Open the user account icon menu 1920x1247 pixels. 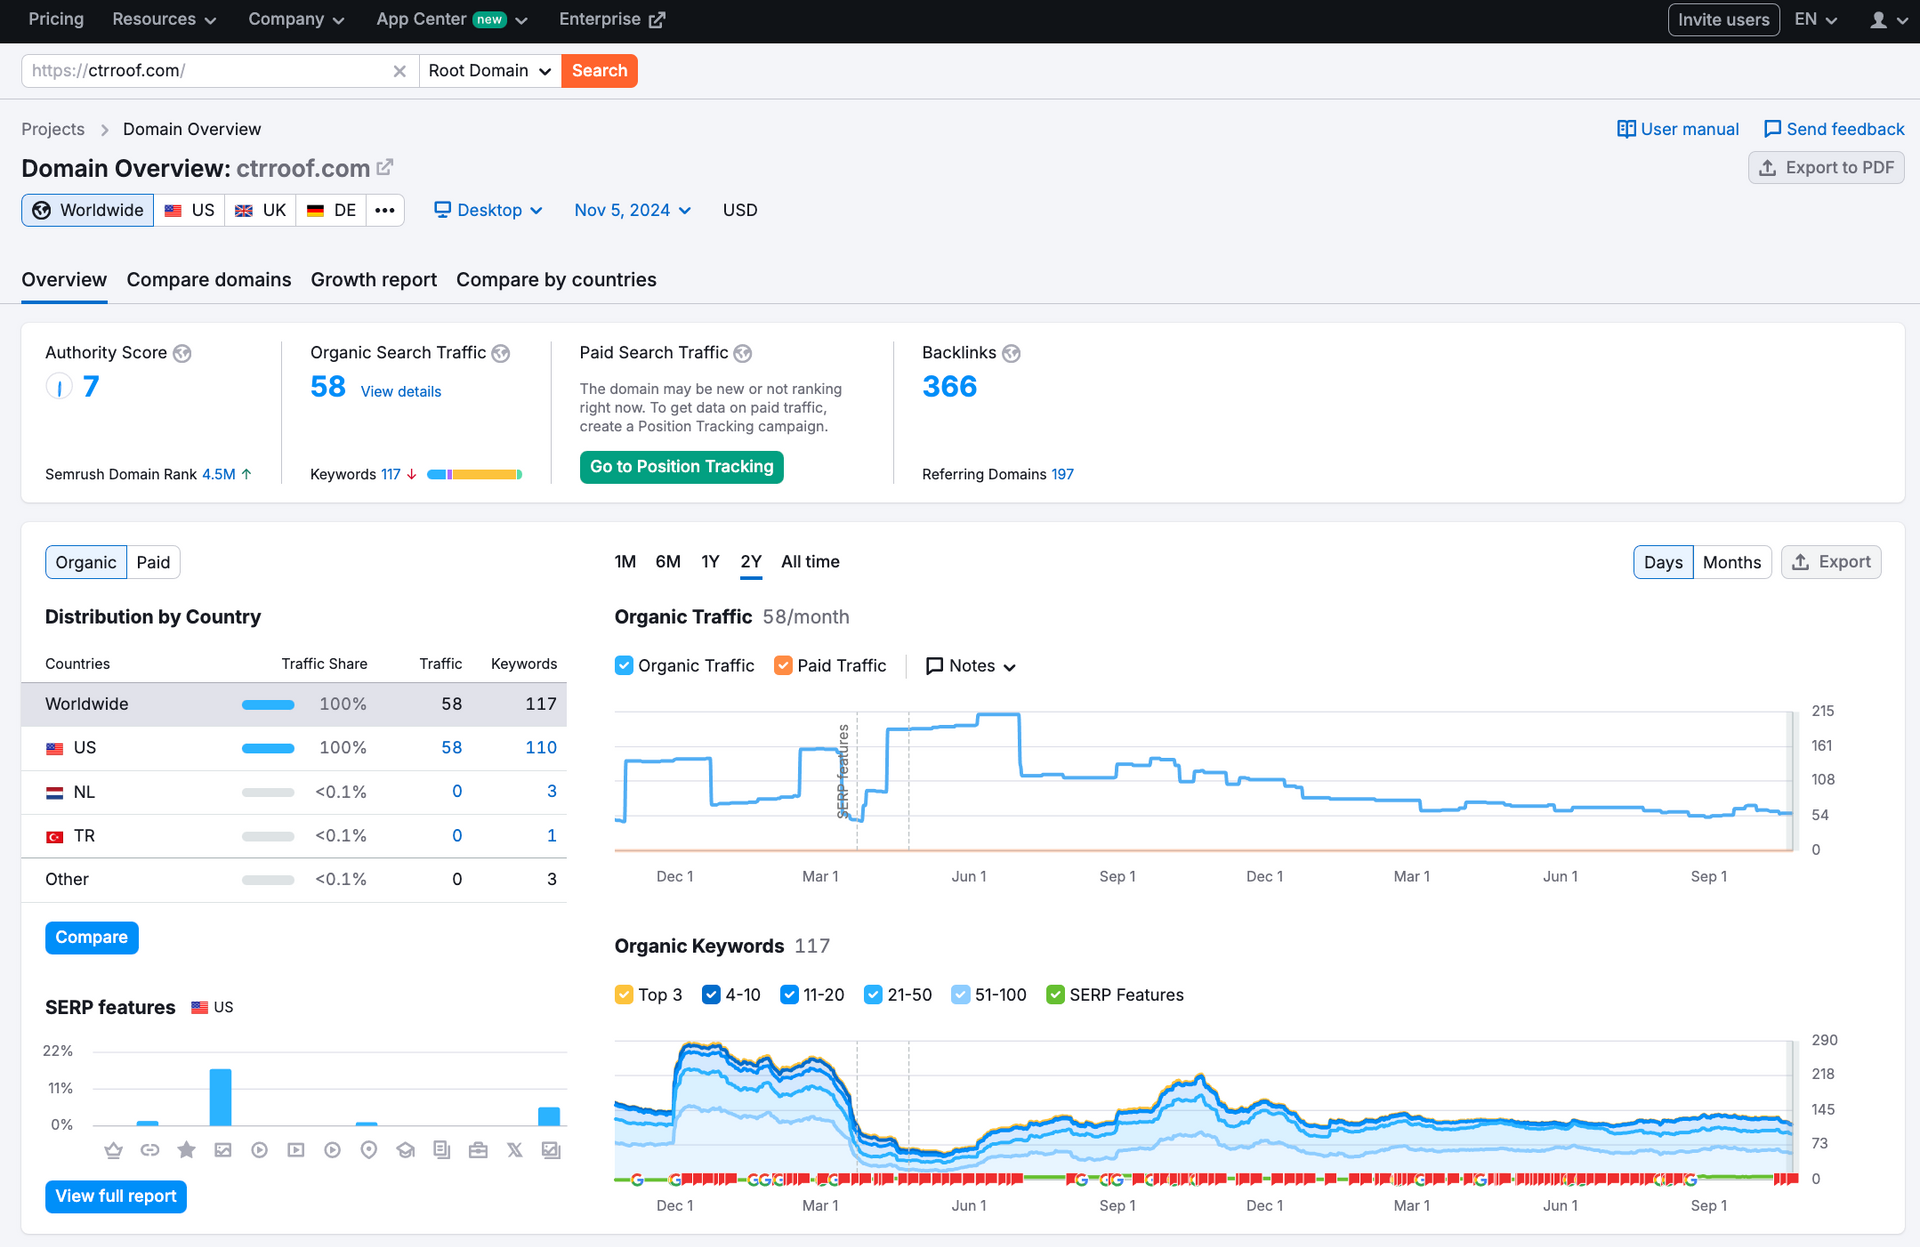click(1886, 20)
